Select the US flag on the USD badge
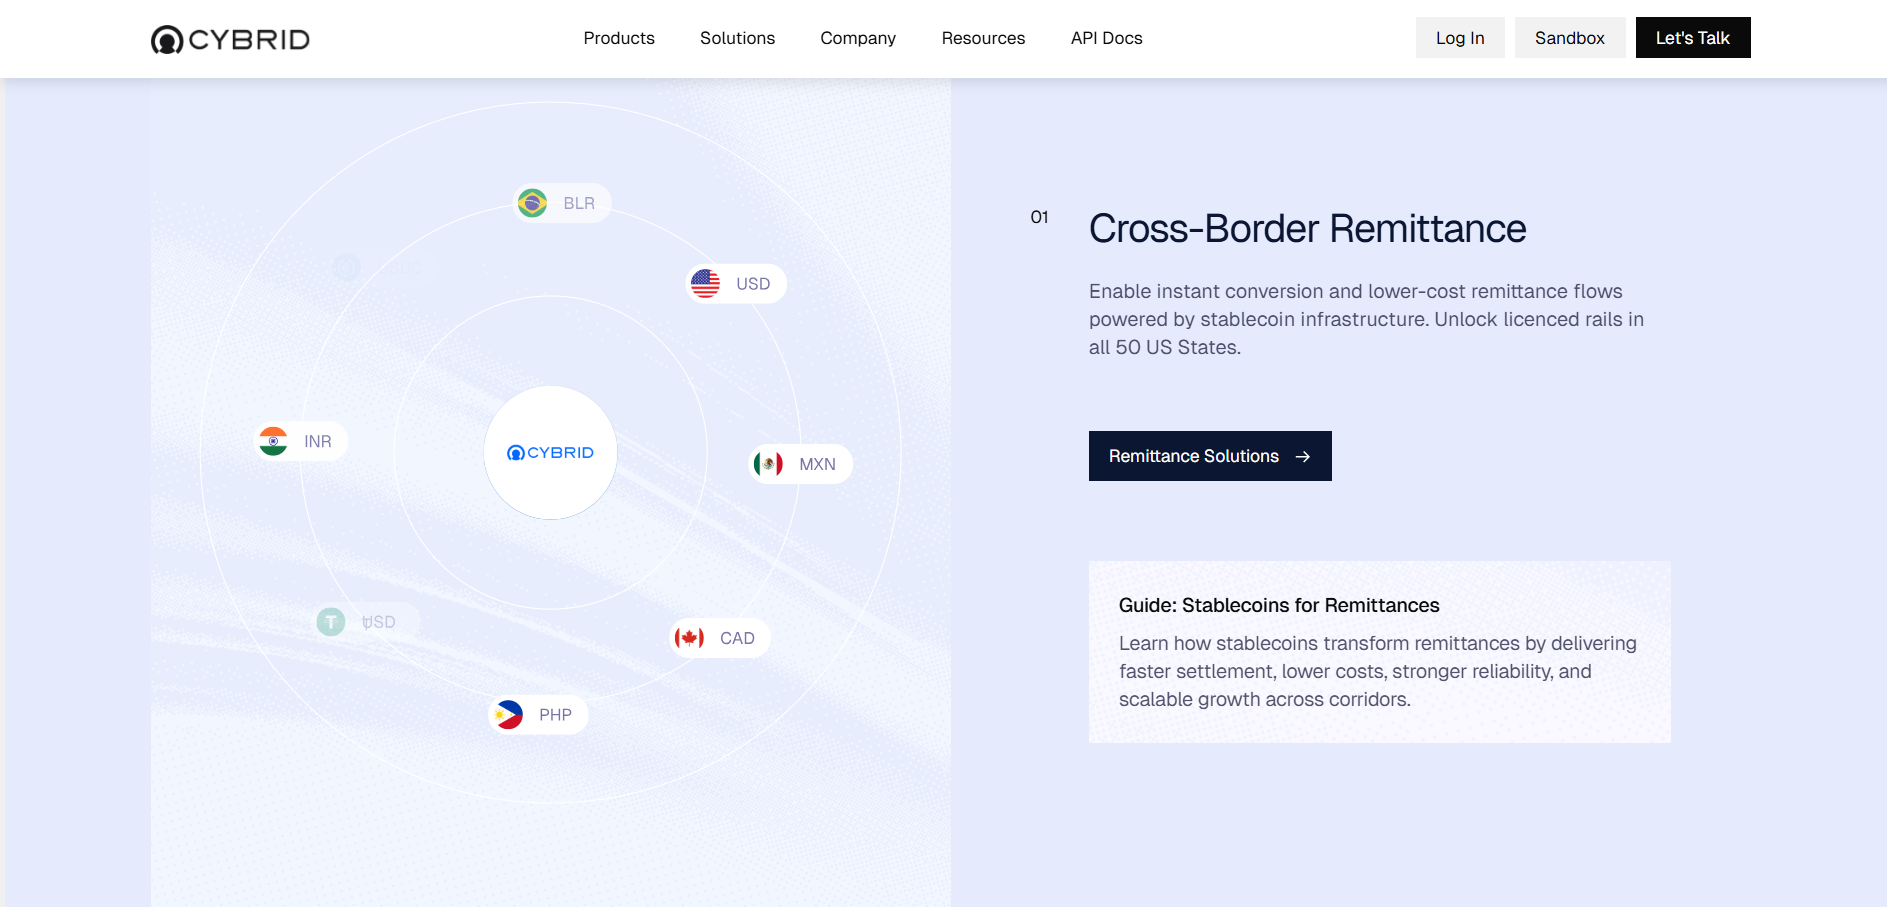This screenshot has height=907, width=1887. point(707,283)
